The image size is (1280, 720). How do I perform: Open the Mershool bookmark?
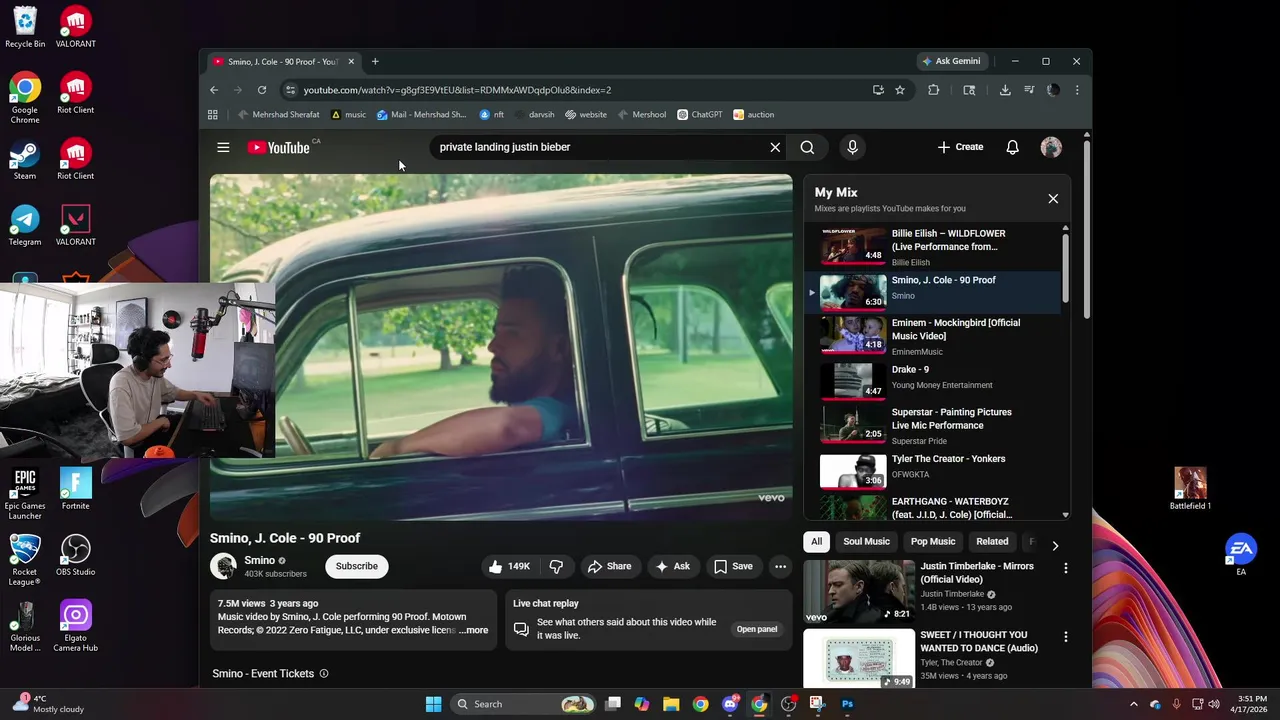pos(642,115)
